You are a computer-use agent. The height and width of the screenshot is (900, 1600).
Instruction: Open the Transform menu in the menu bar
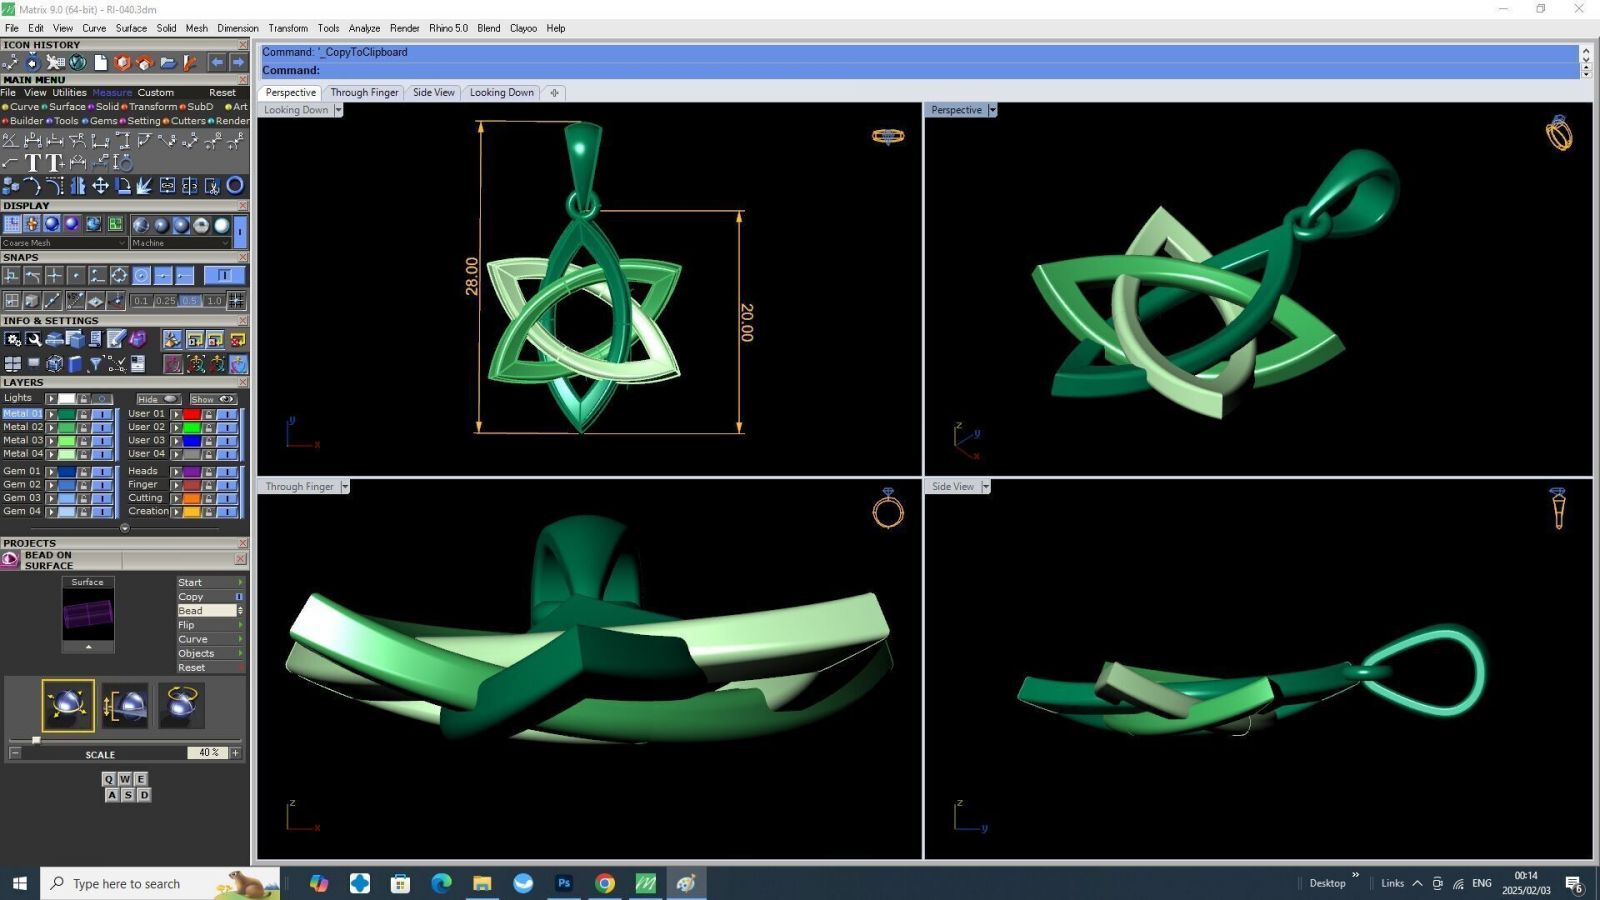[x=288, y=28]
